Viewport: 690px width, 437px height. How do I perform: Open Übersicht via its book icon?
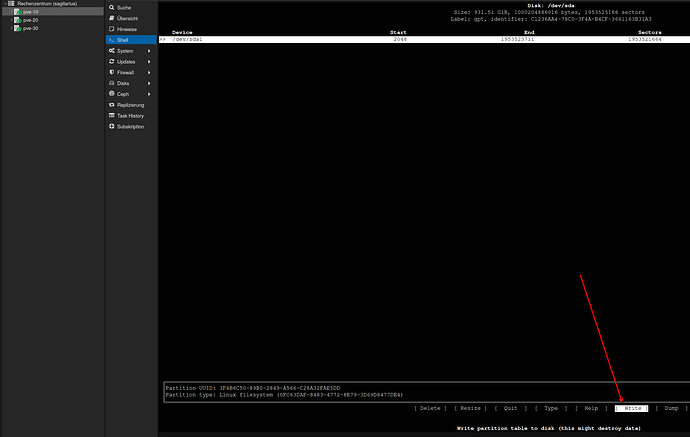(x=112, y=18)
